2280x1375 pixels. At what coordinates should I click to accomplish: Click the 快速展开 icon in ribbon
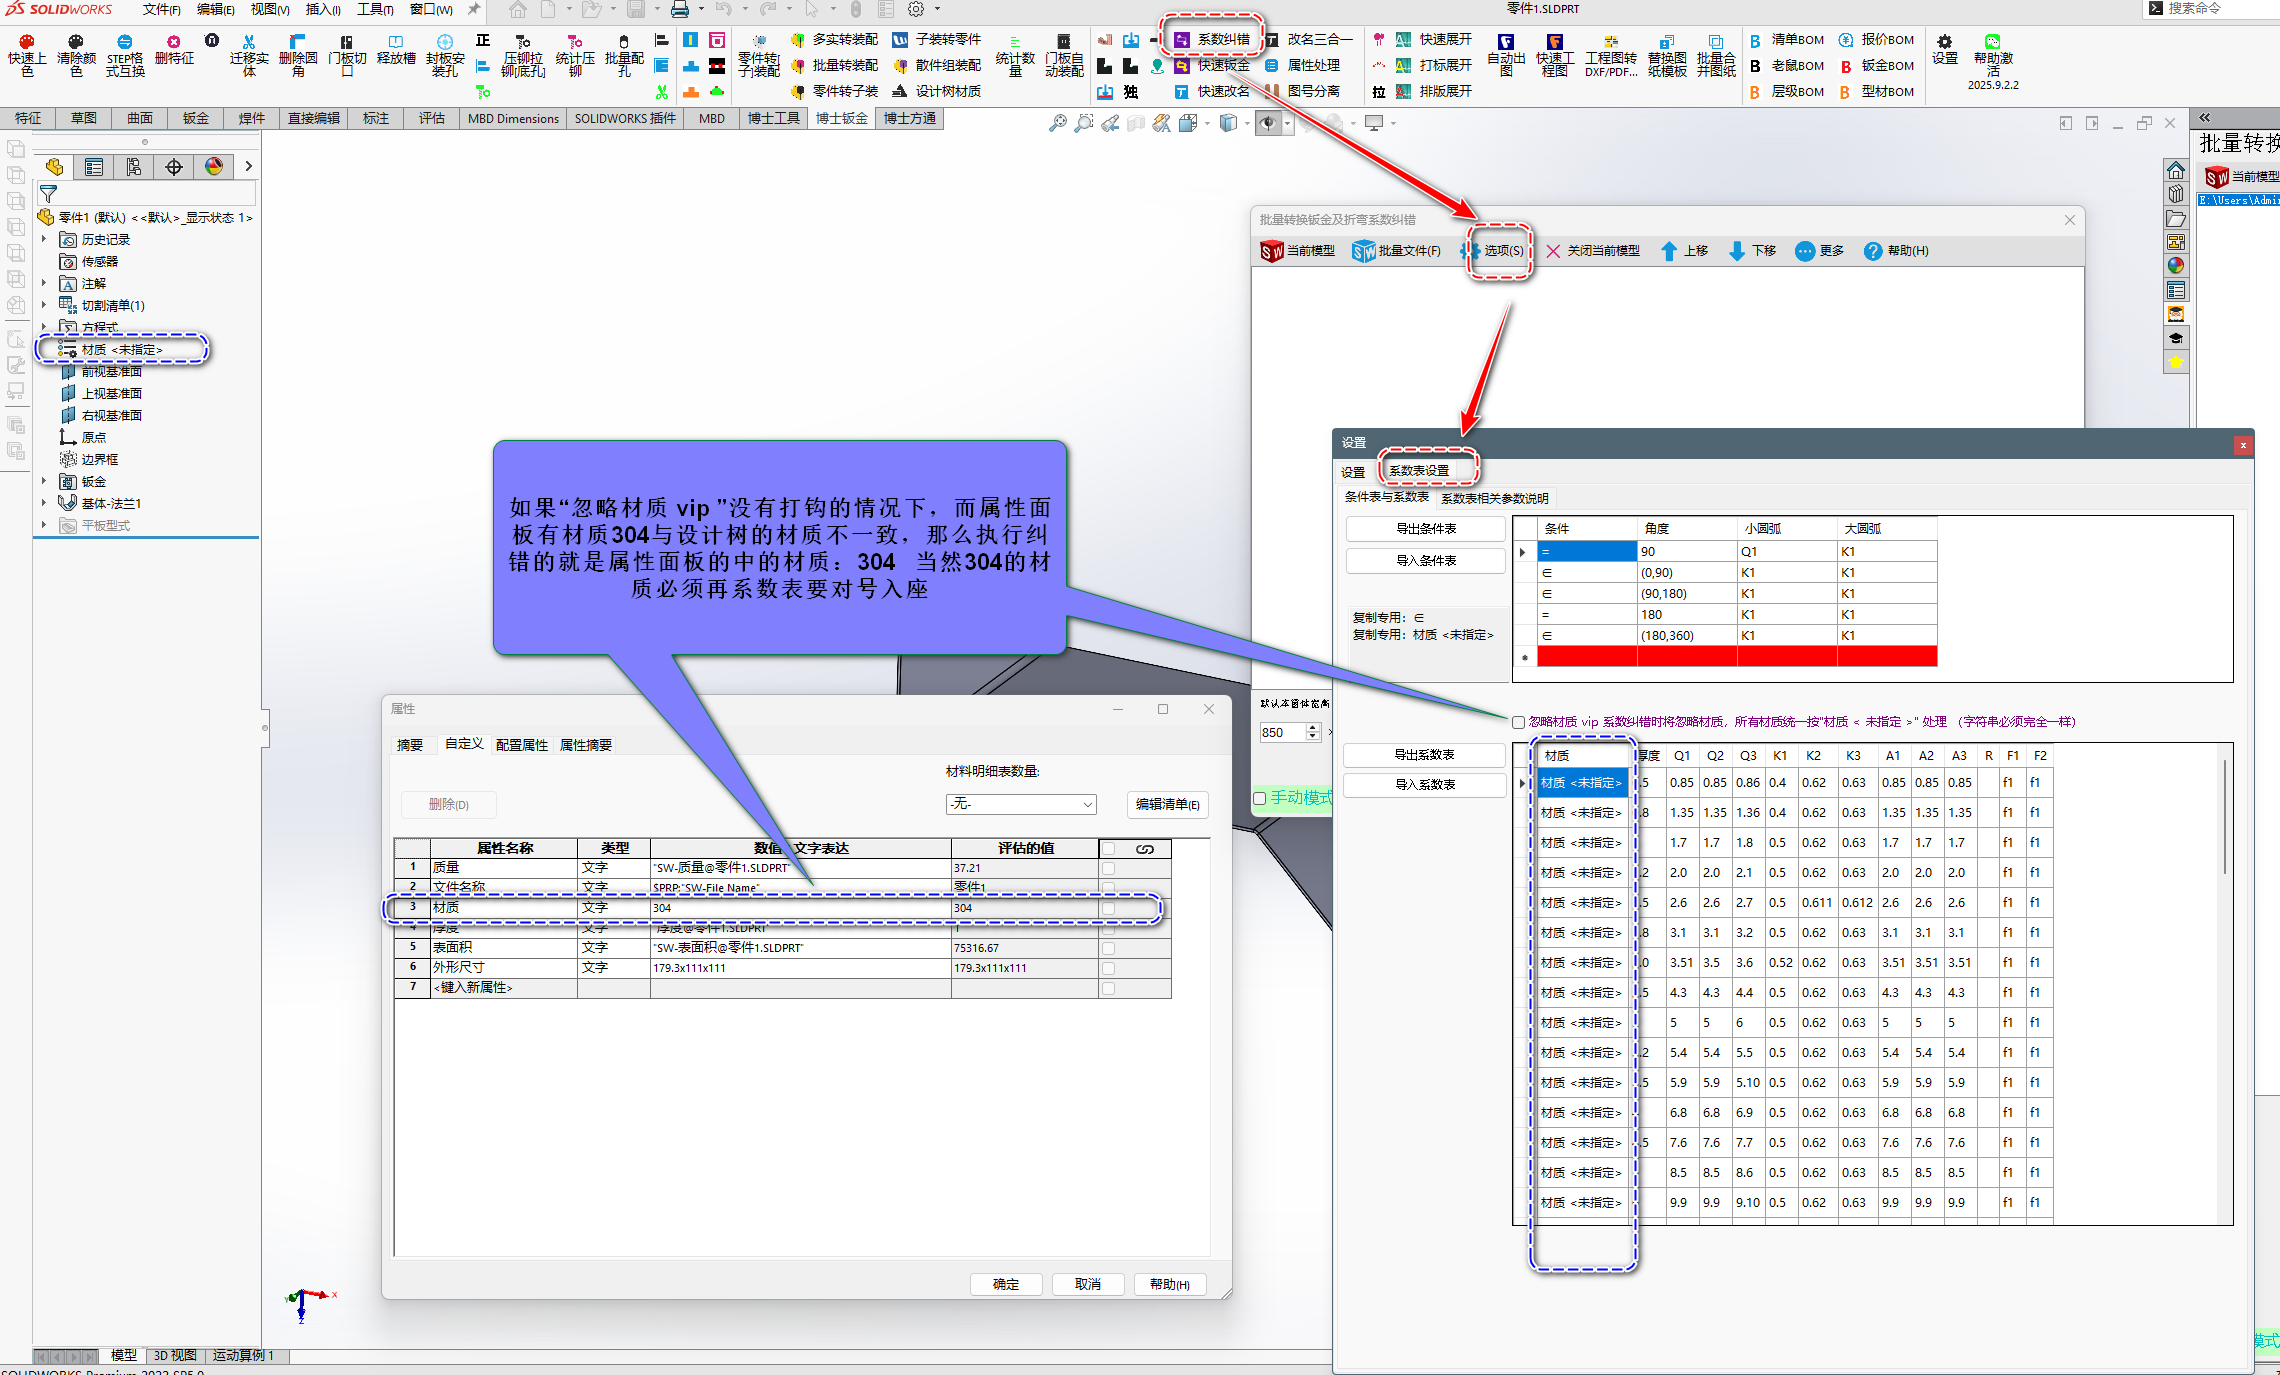pos(1404,39)
